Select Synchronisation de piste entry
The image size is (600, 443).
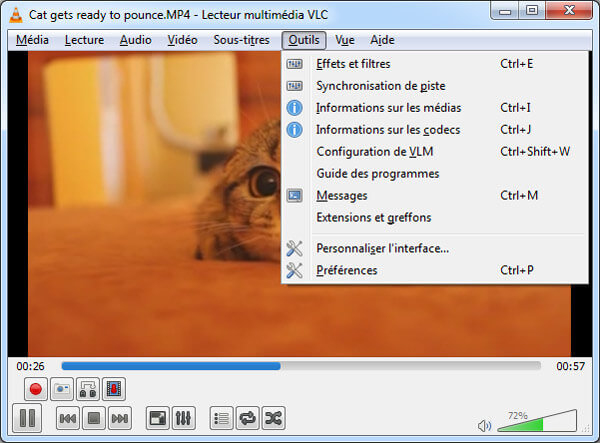(435, 86)
